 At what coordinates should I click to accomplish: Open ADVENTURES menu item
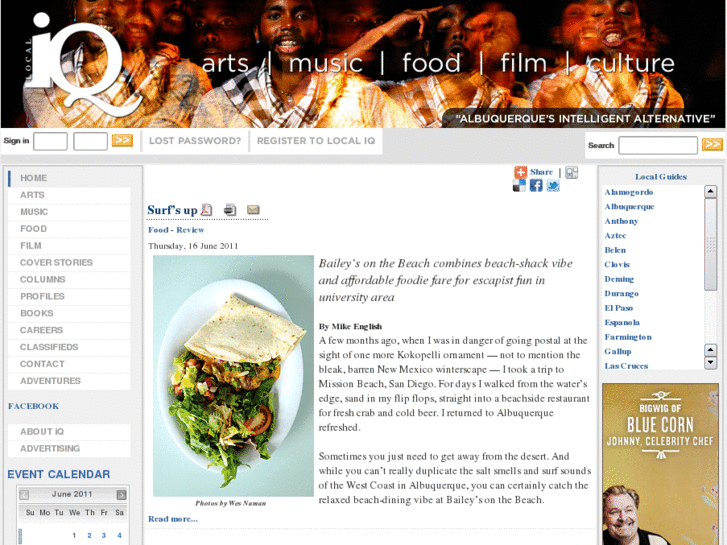[x=69, y=381]
